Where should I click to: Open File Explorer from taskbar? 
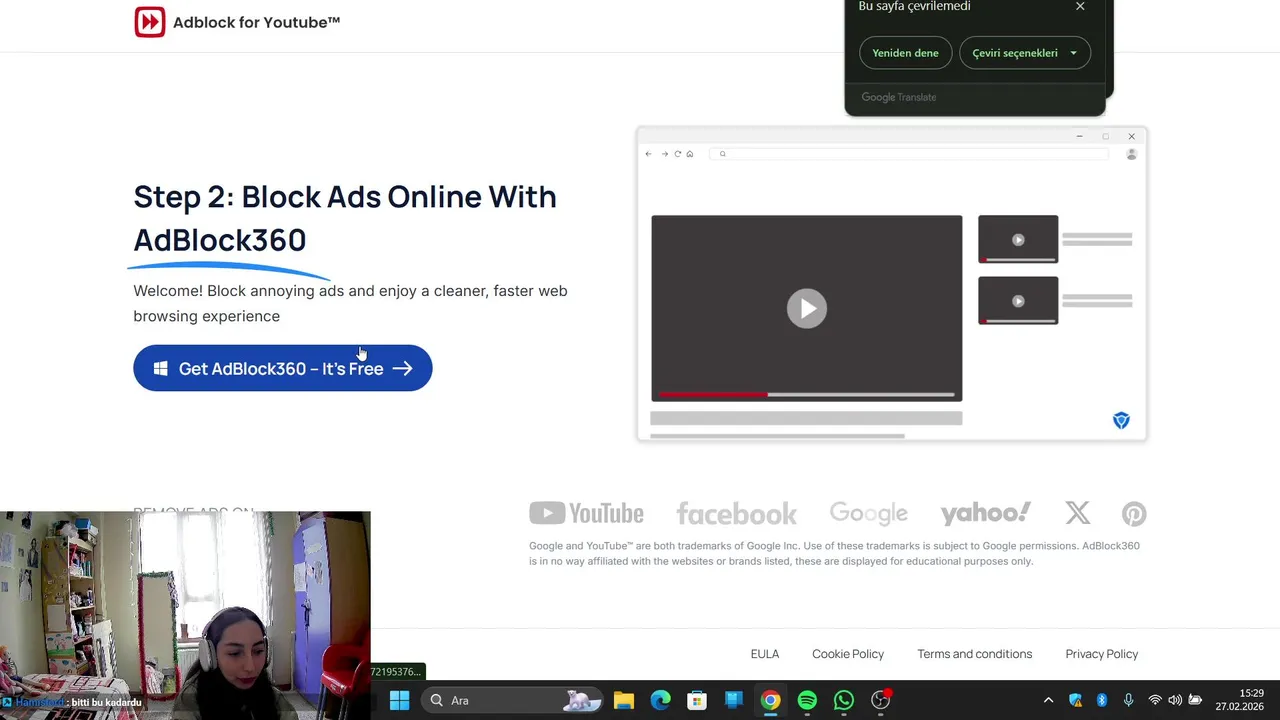coord(624,700)
